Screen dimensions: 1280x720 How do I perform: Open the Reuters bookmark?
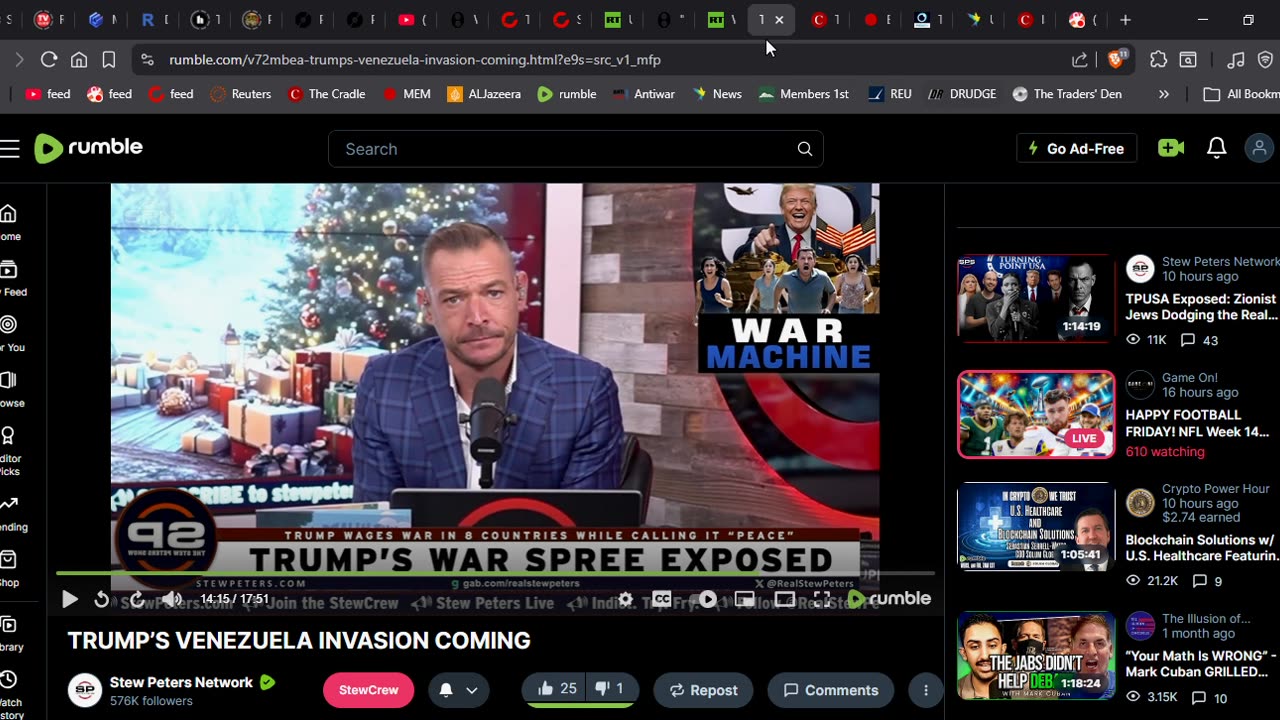(240, 94)
